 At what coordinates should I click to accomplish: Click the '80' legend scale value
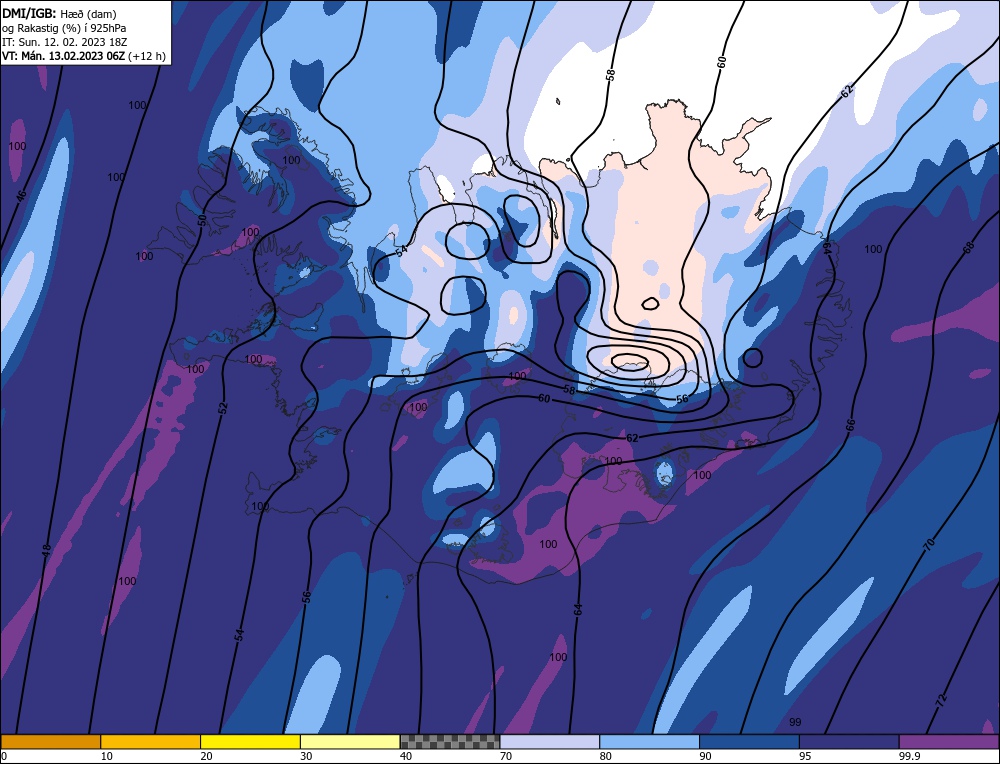(606, 756)
